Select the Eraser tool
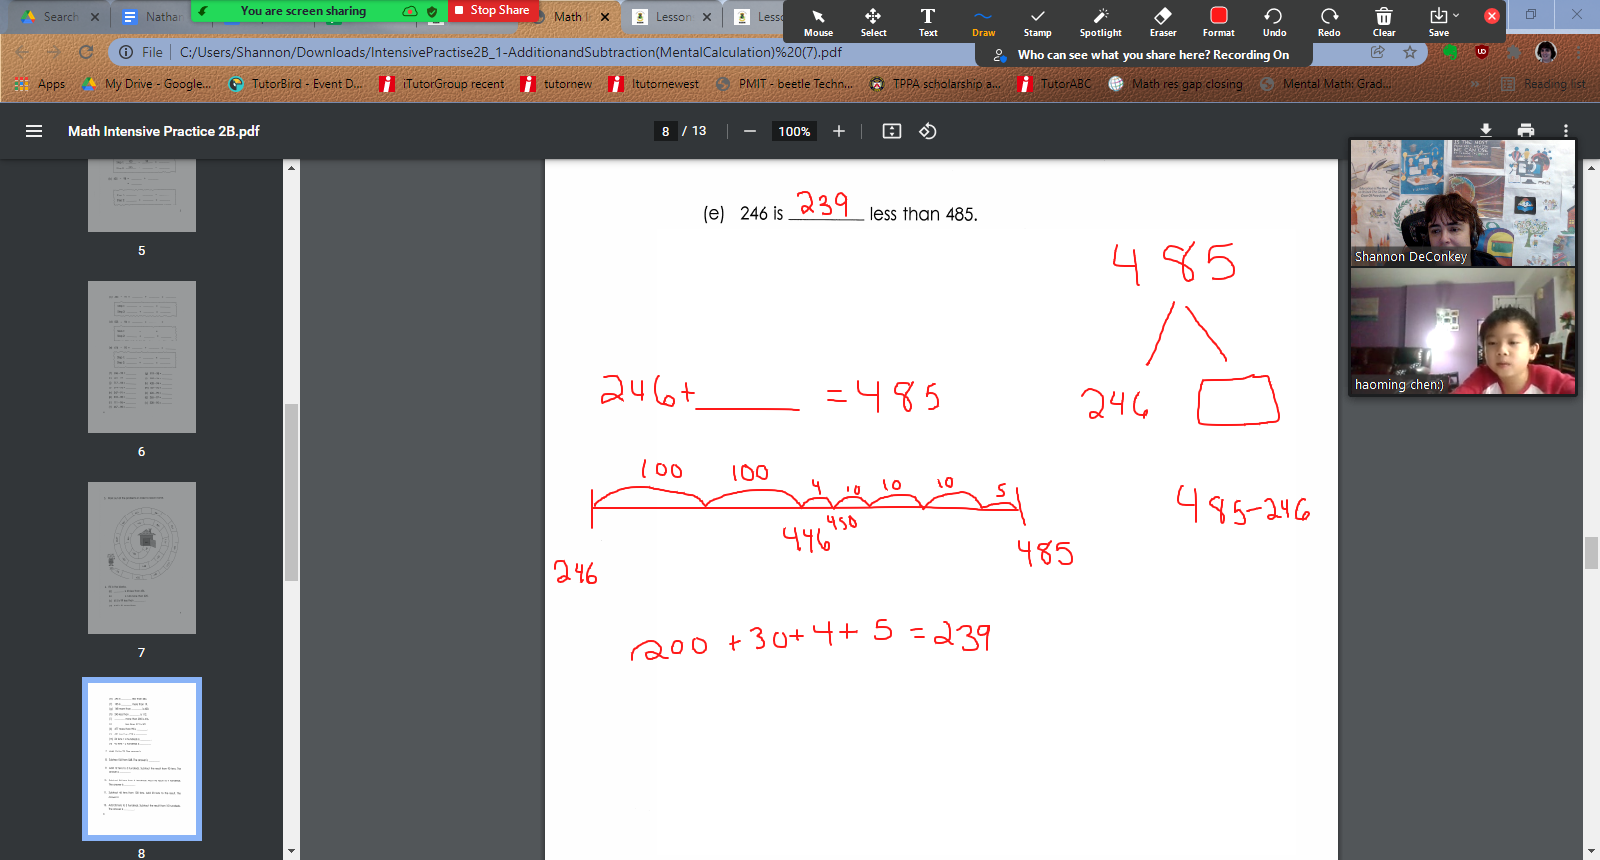Viewport: 1600px width, 860px height. pyautogui.click(x=1163, y=22)
